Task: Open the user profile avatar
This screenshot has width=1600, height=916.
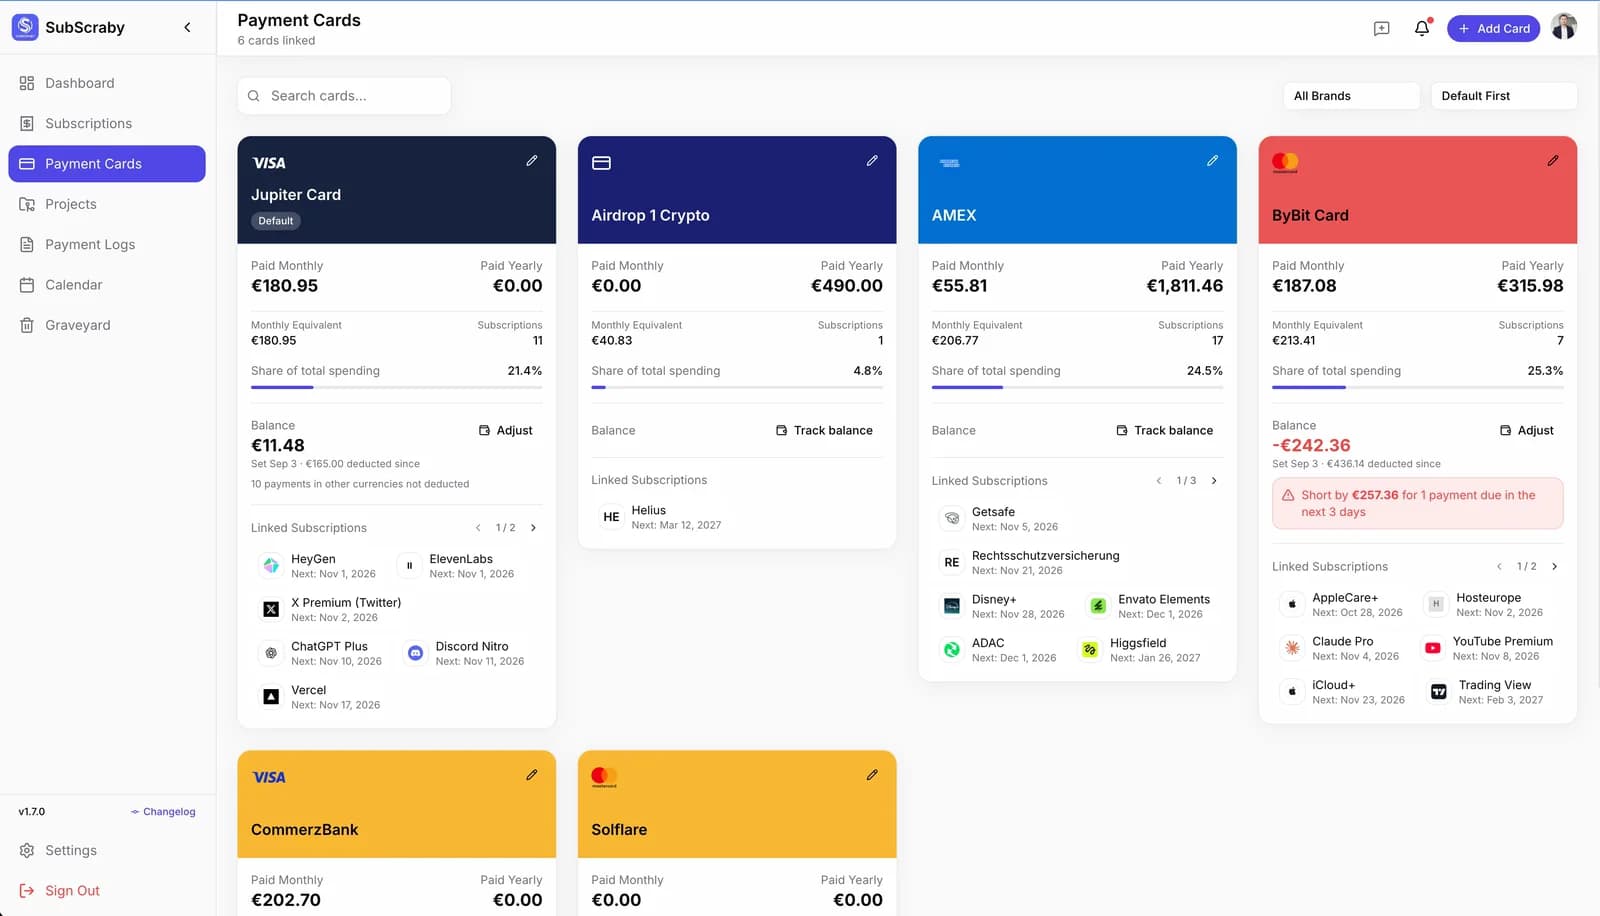Action: click(1564, 27)
